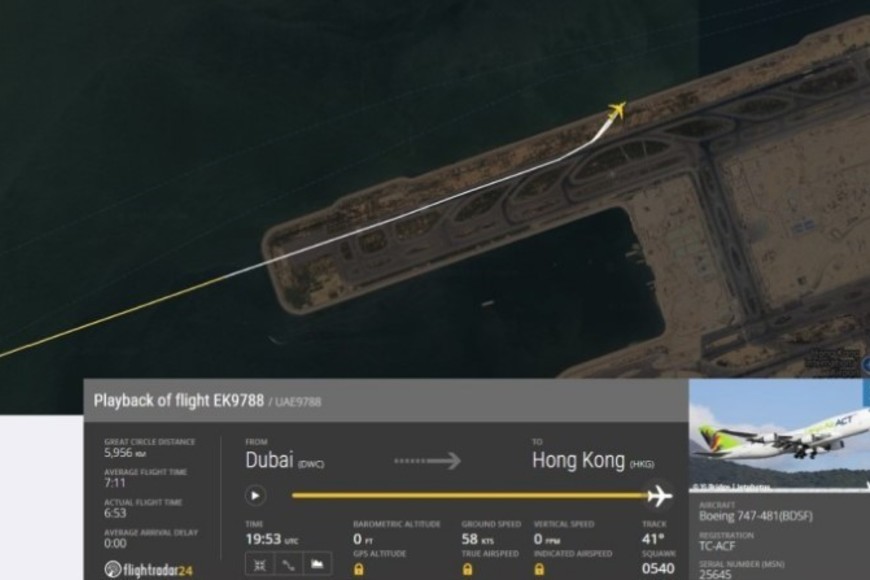Image resolution: width=870 pixels, height=580 pixels.
Task: Toggle the speed and altitude graph
Action: [x=317, y=565]
